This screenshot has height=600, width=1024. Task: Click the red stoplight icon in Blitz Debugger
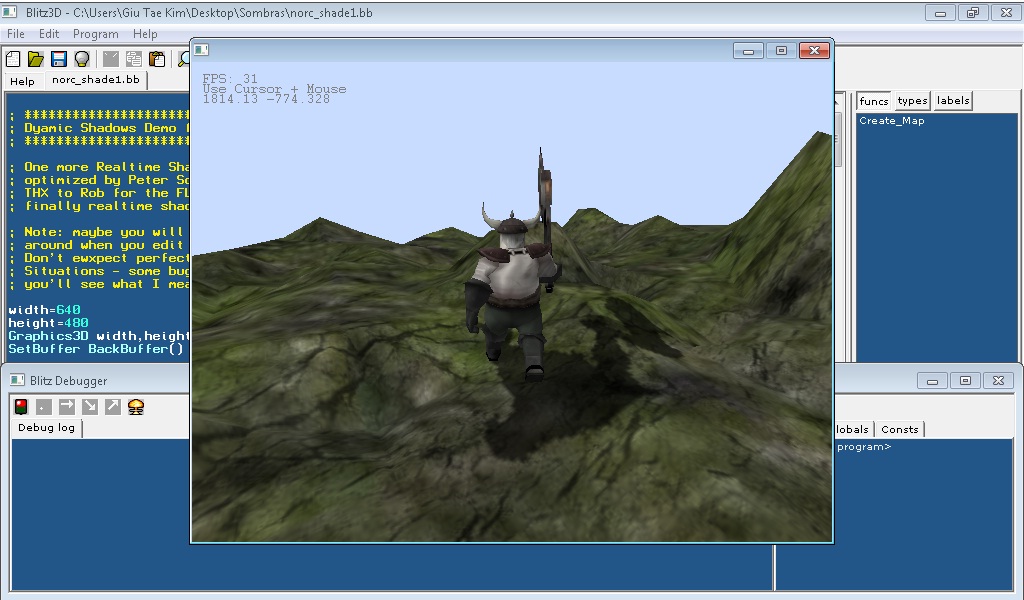[x=21, y=407]
